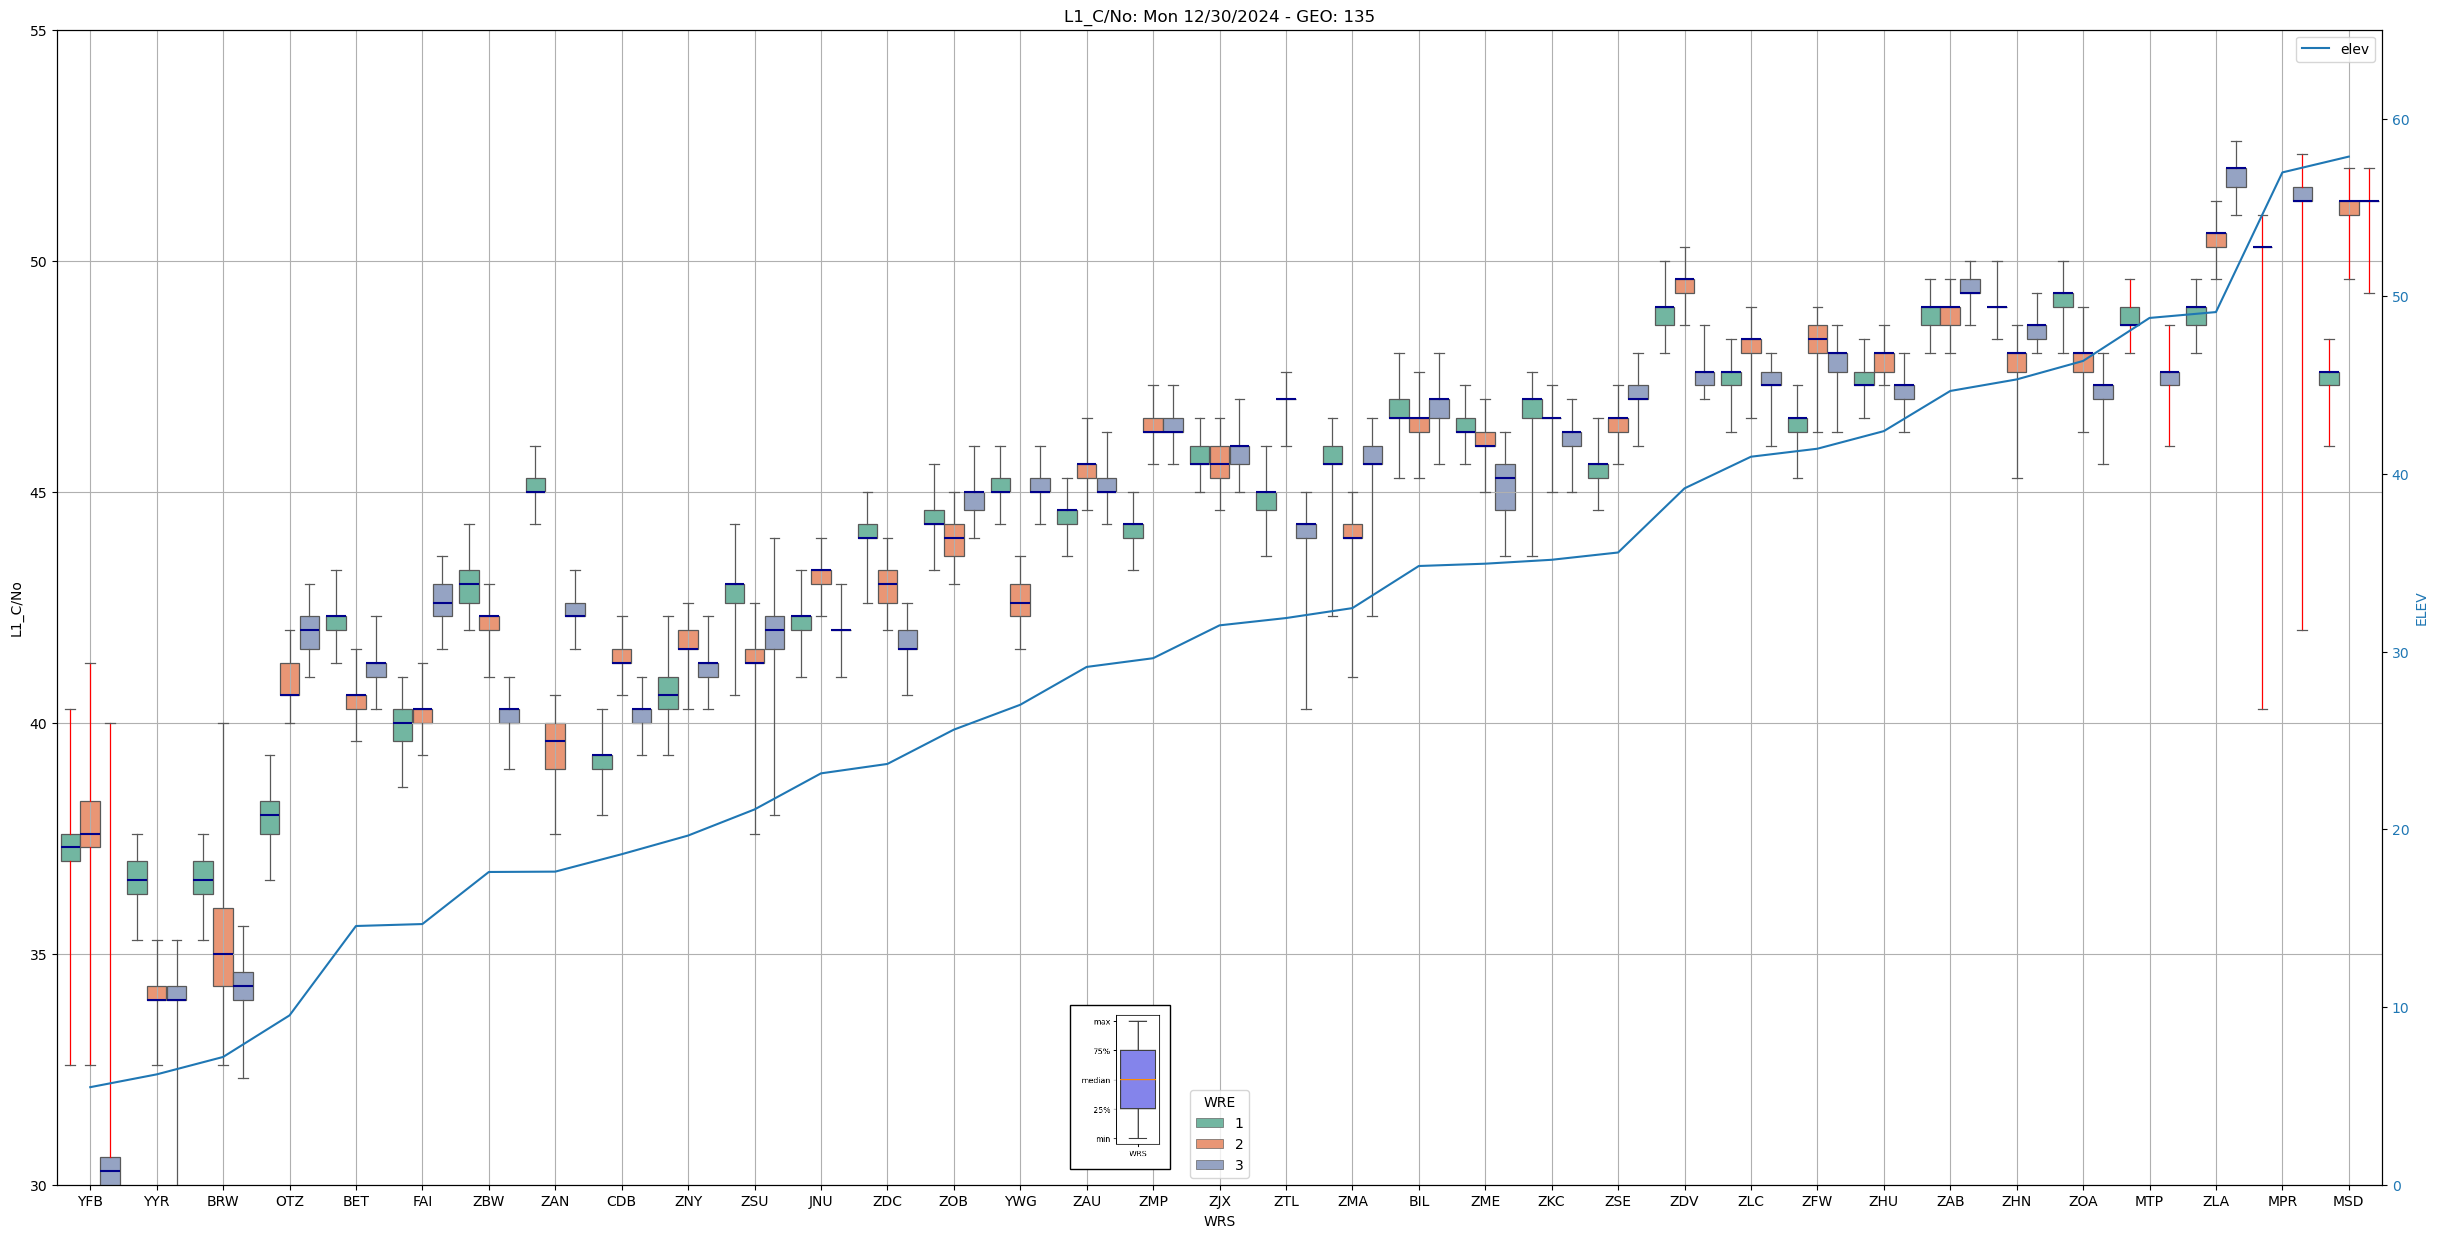Click the MSD station label on x-axis

(x=2348, y=1201)
